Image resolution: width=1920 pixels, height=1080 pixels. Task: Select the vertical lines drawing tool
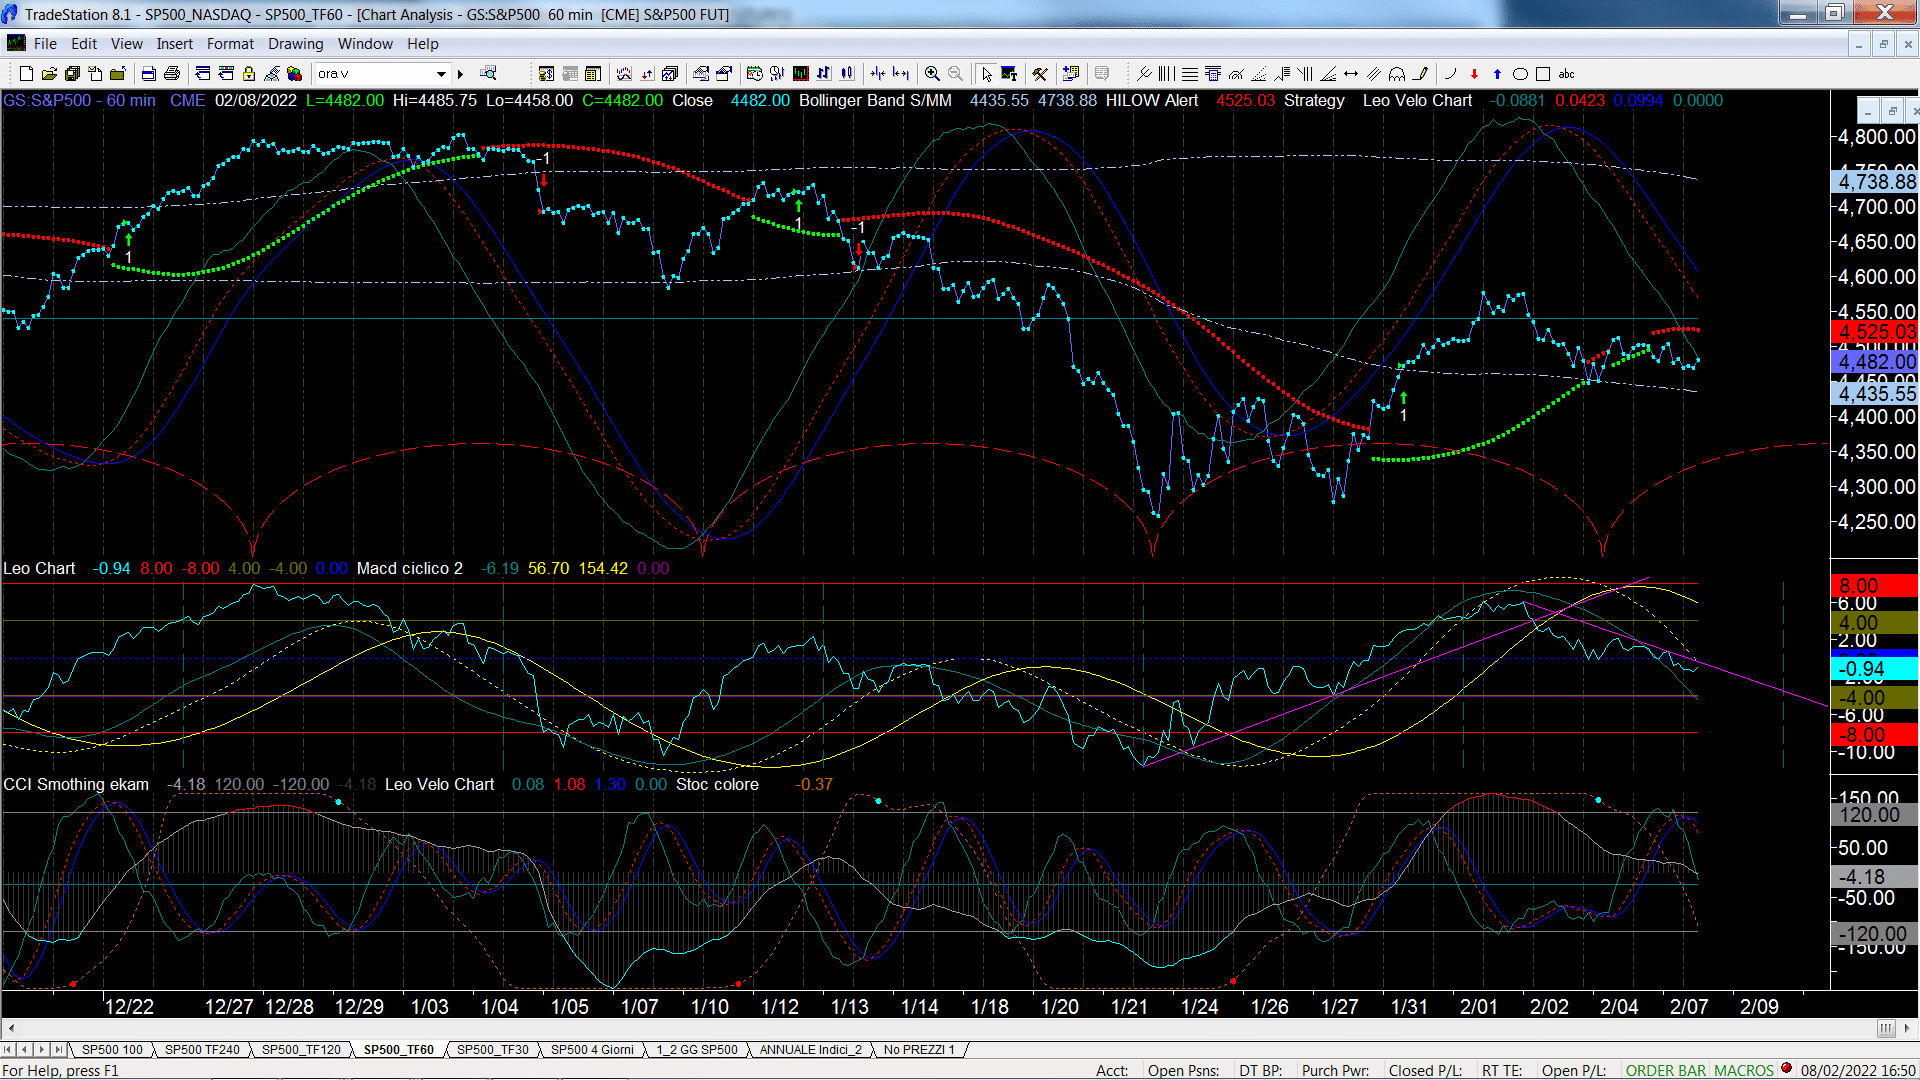(1167, 74)
